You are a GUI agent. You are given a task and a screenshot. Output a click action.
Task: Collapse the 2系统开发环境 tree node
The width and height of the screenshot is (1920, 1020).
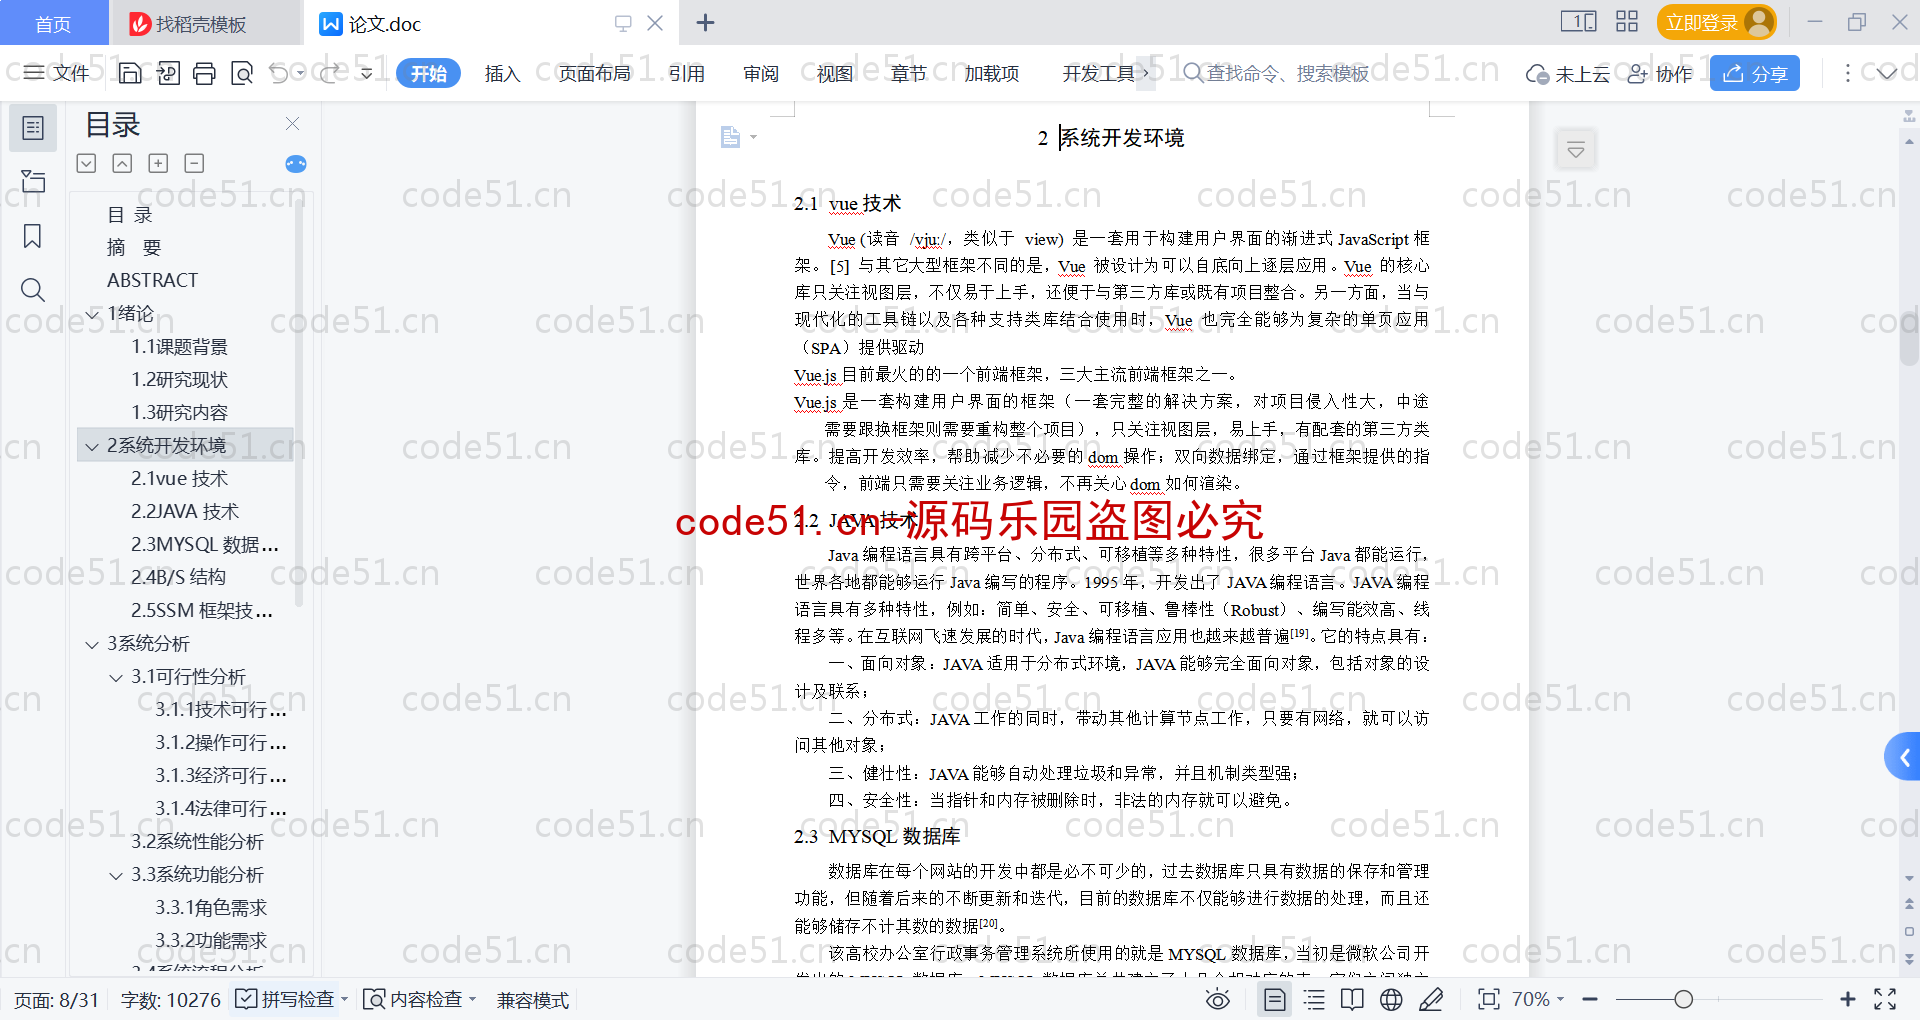pos(92,446)
